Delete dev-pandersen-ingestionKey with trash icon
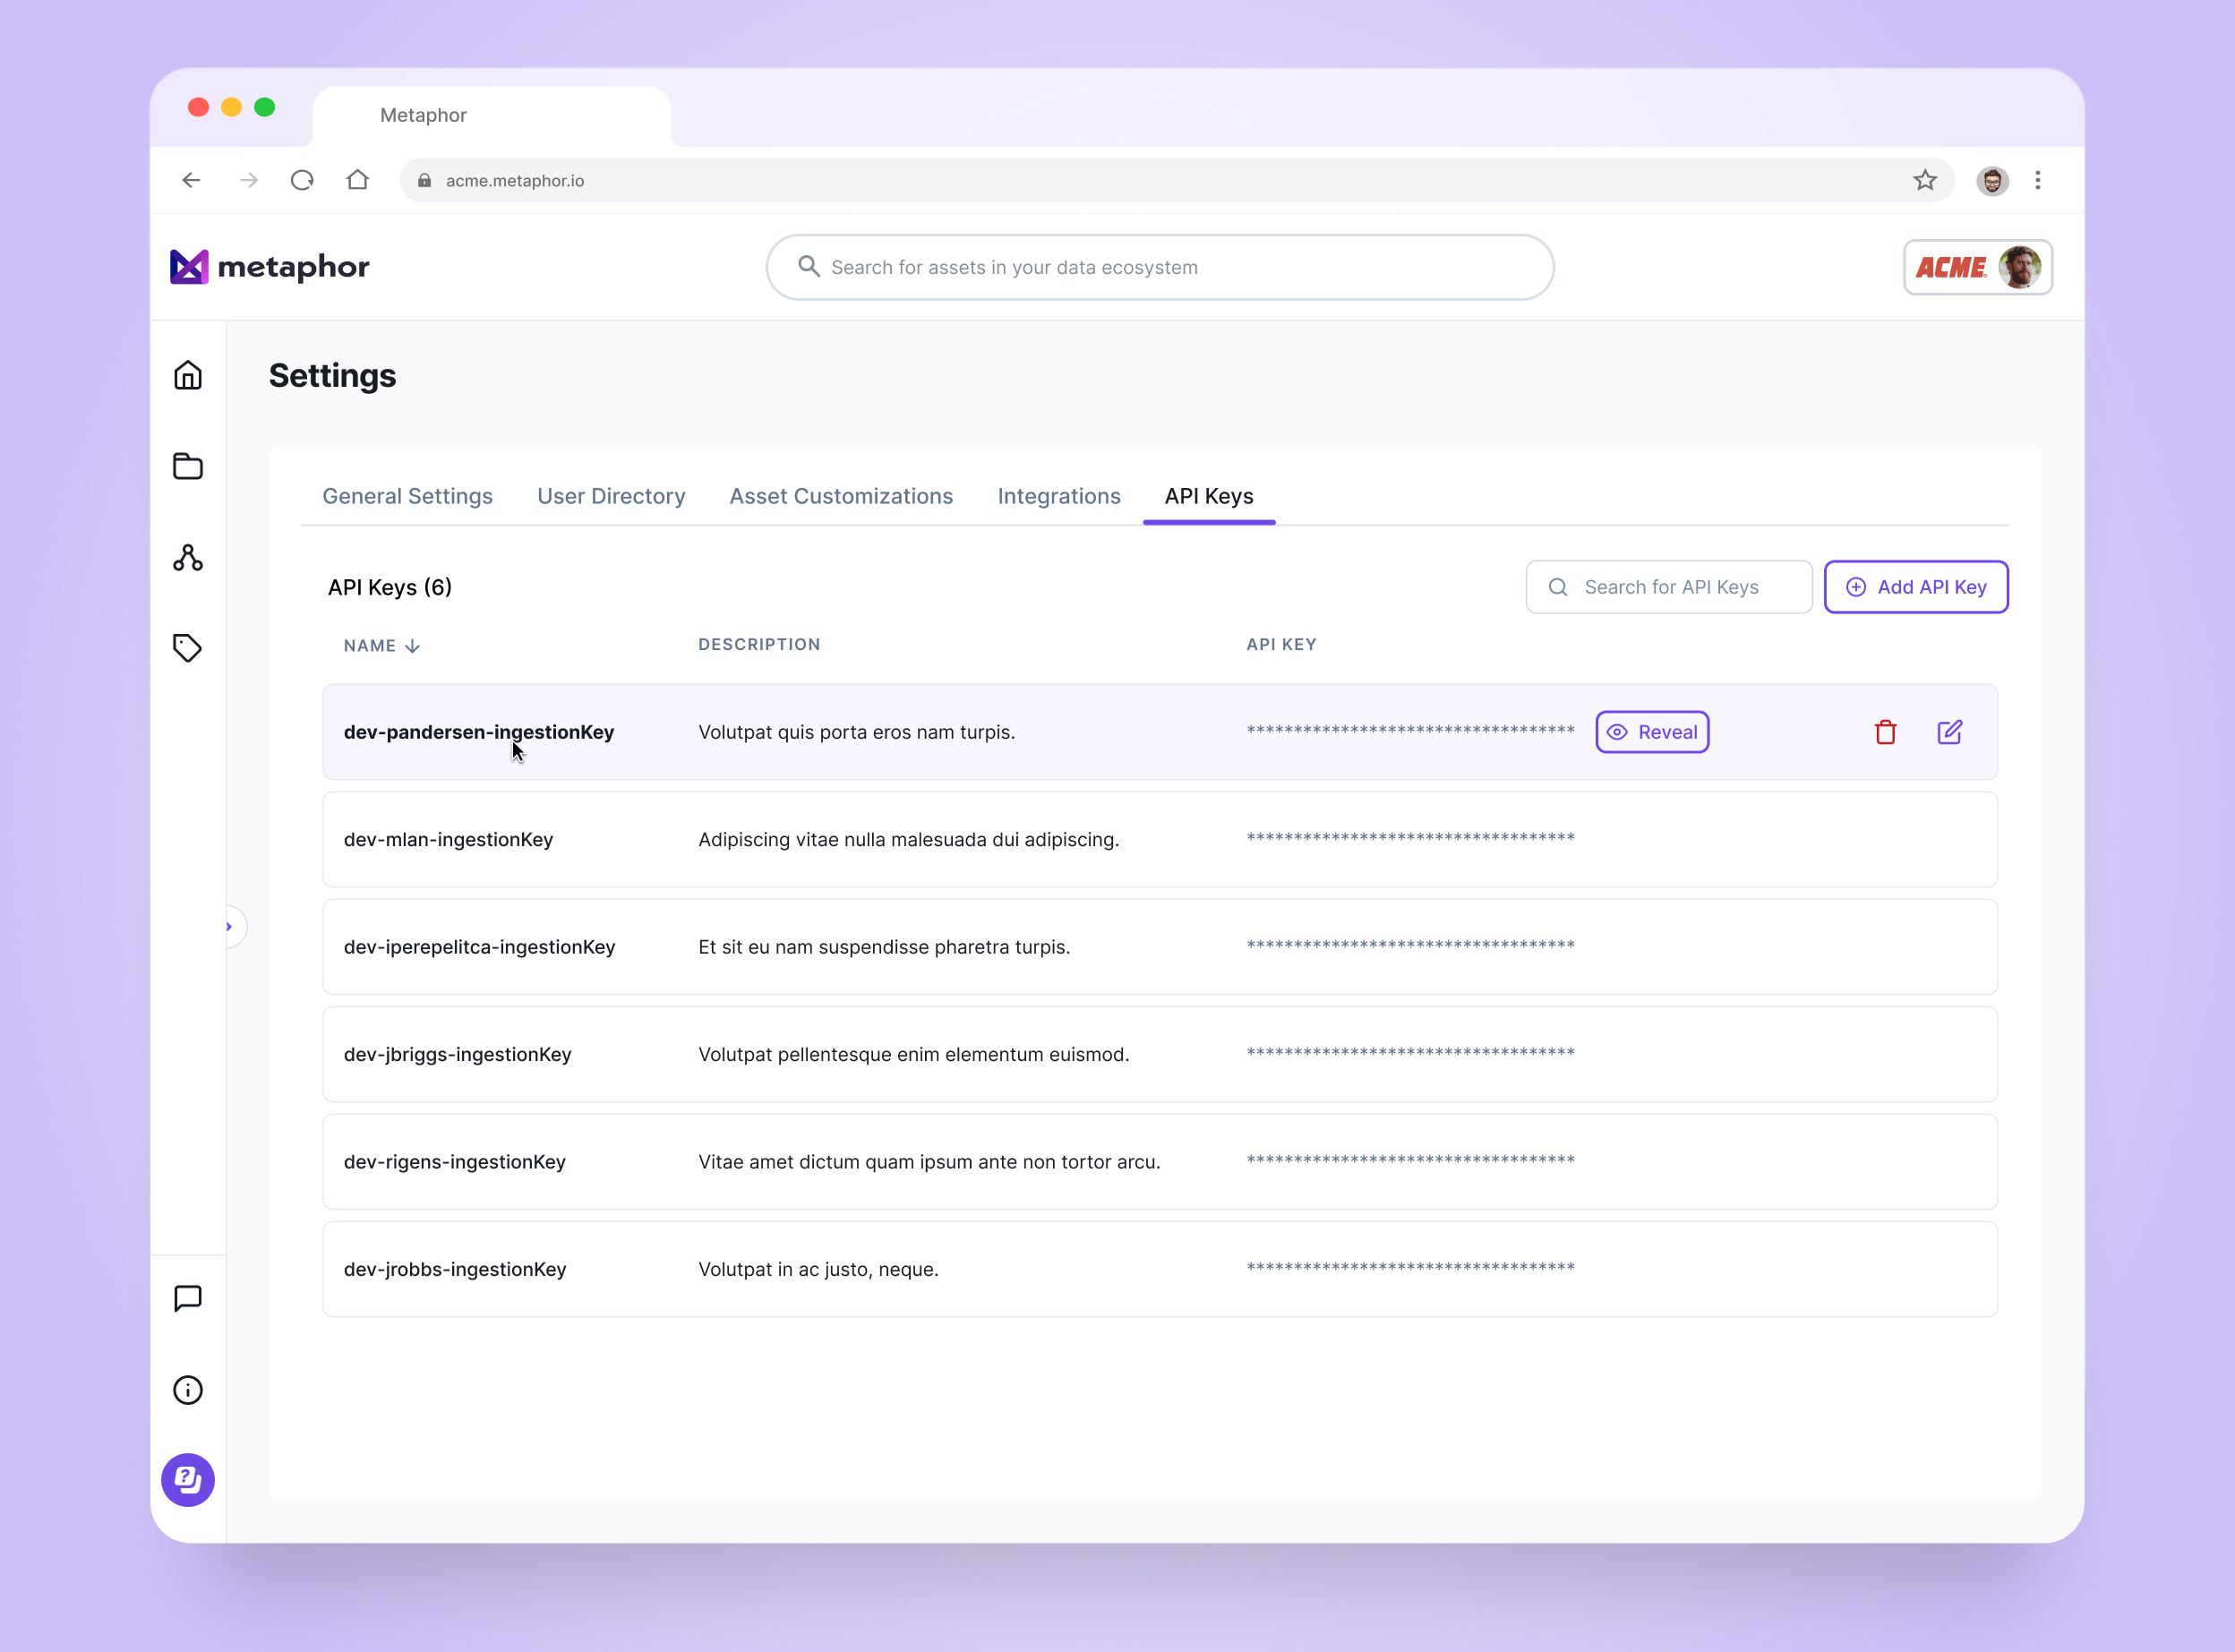The image size is (2235, 1652). point(1885,732)
